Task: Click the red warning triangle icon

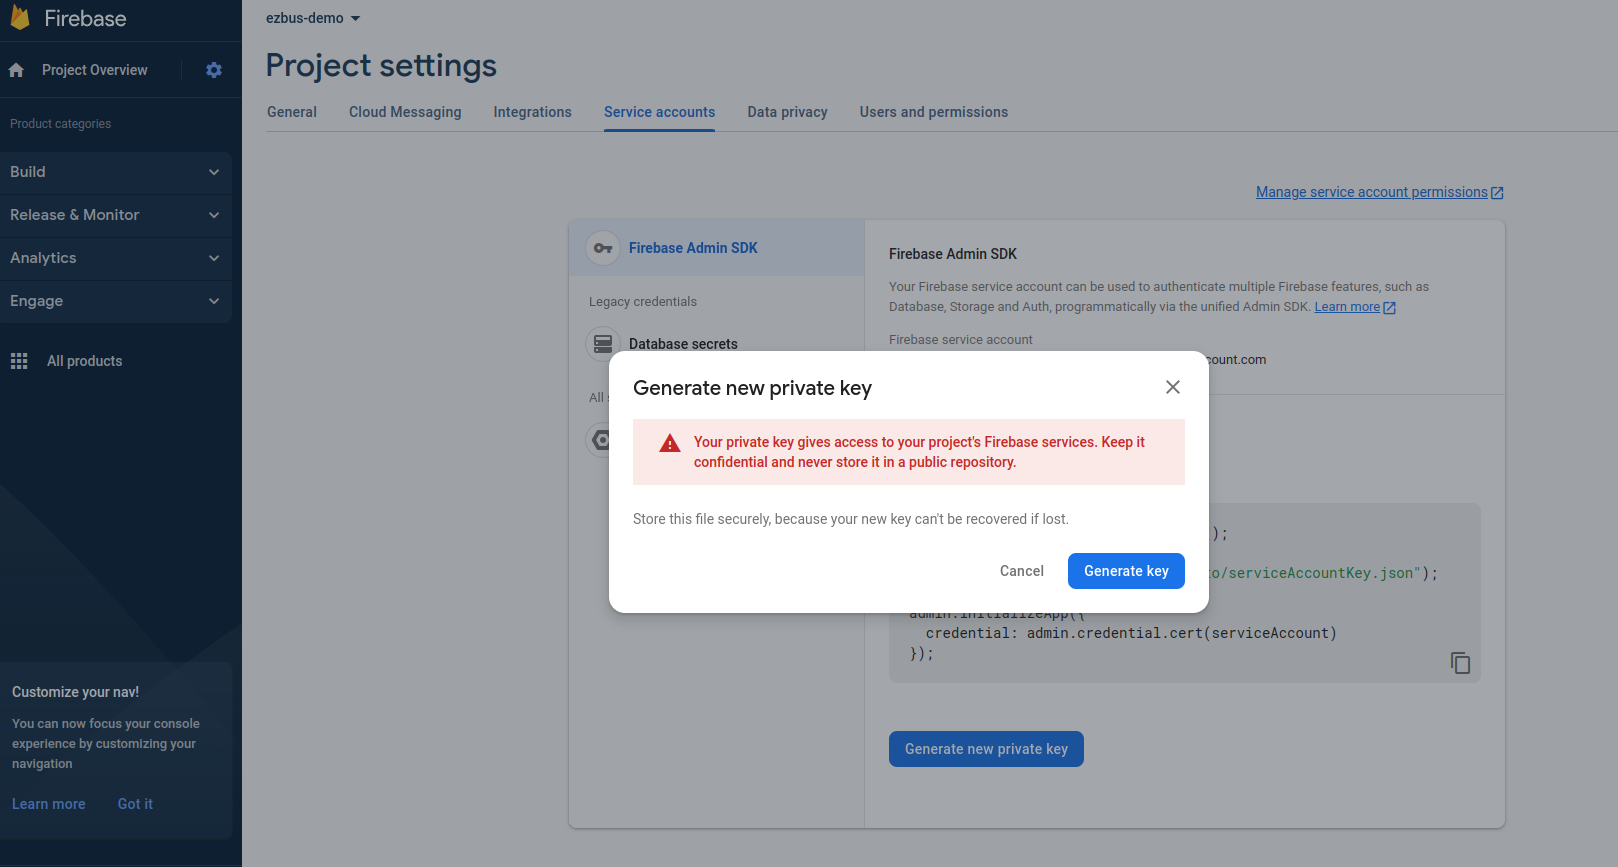Action: 670,444
